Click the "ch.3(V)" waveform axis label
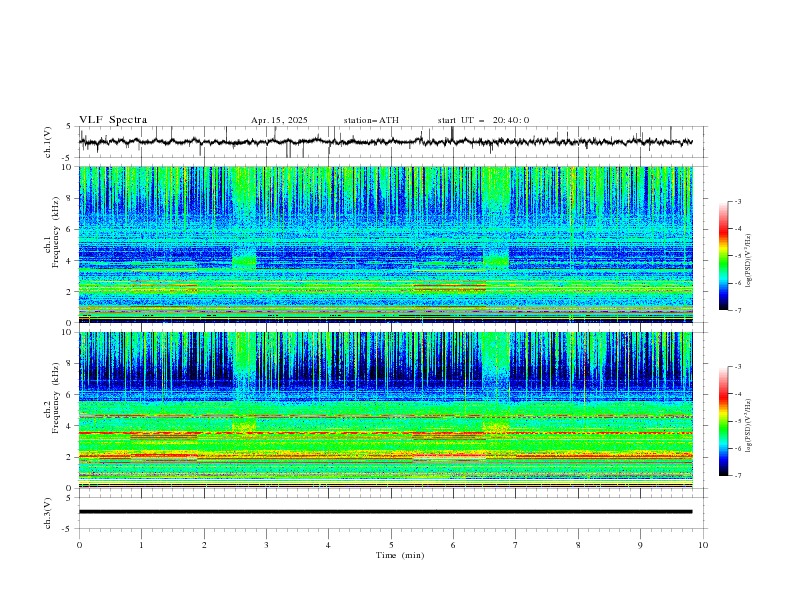Image resolution: width=792 pixels, height=612 pixels. [x=48, y=513]
